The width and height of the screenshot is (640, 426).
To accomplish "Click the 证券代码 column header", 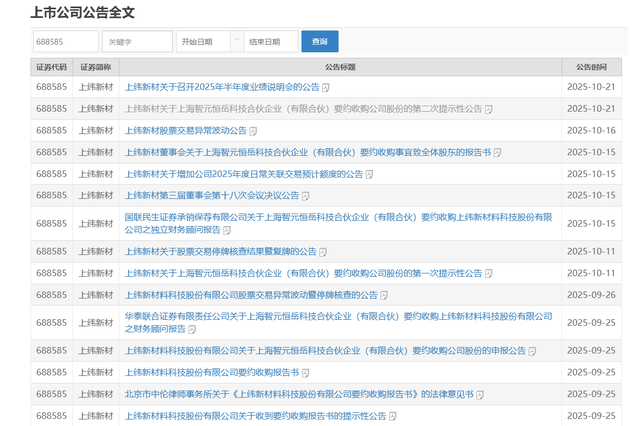I will (51, 67).
